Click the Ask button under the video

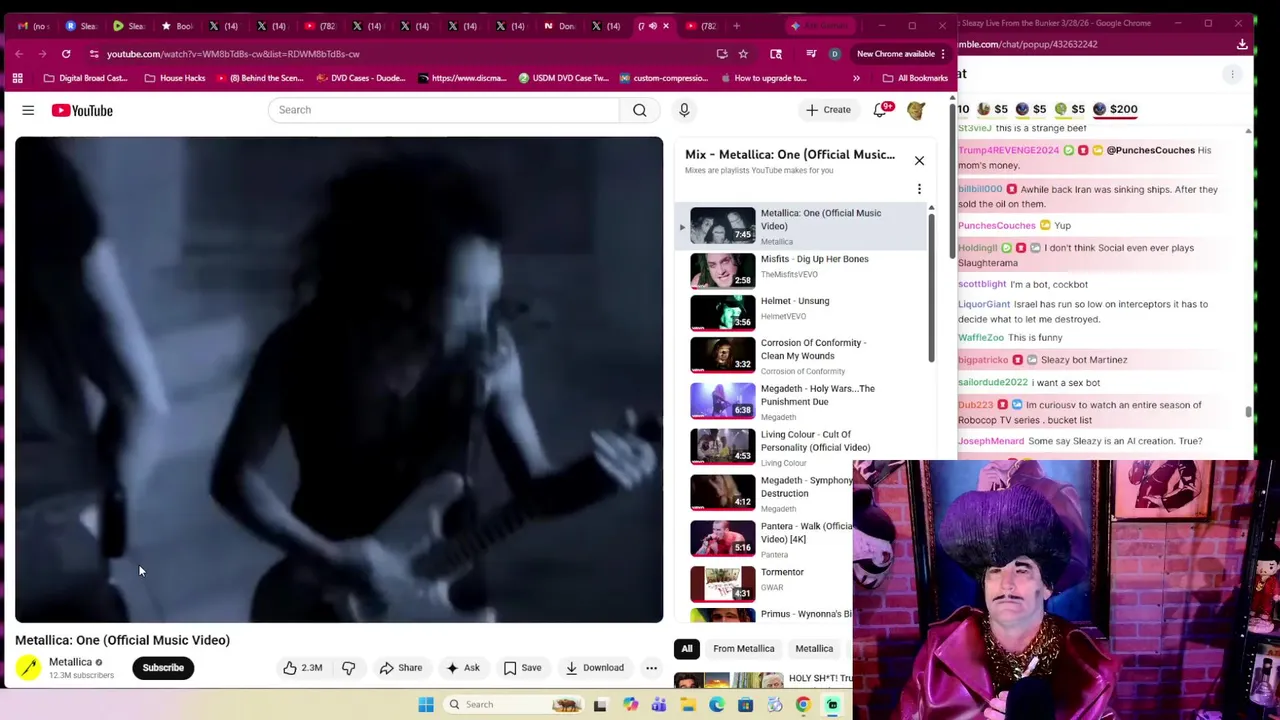pyautogui.click(x=462, y=668)
